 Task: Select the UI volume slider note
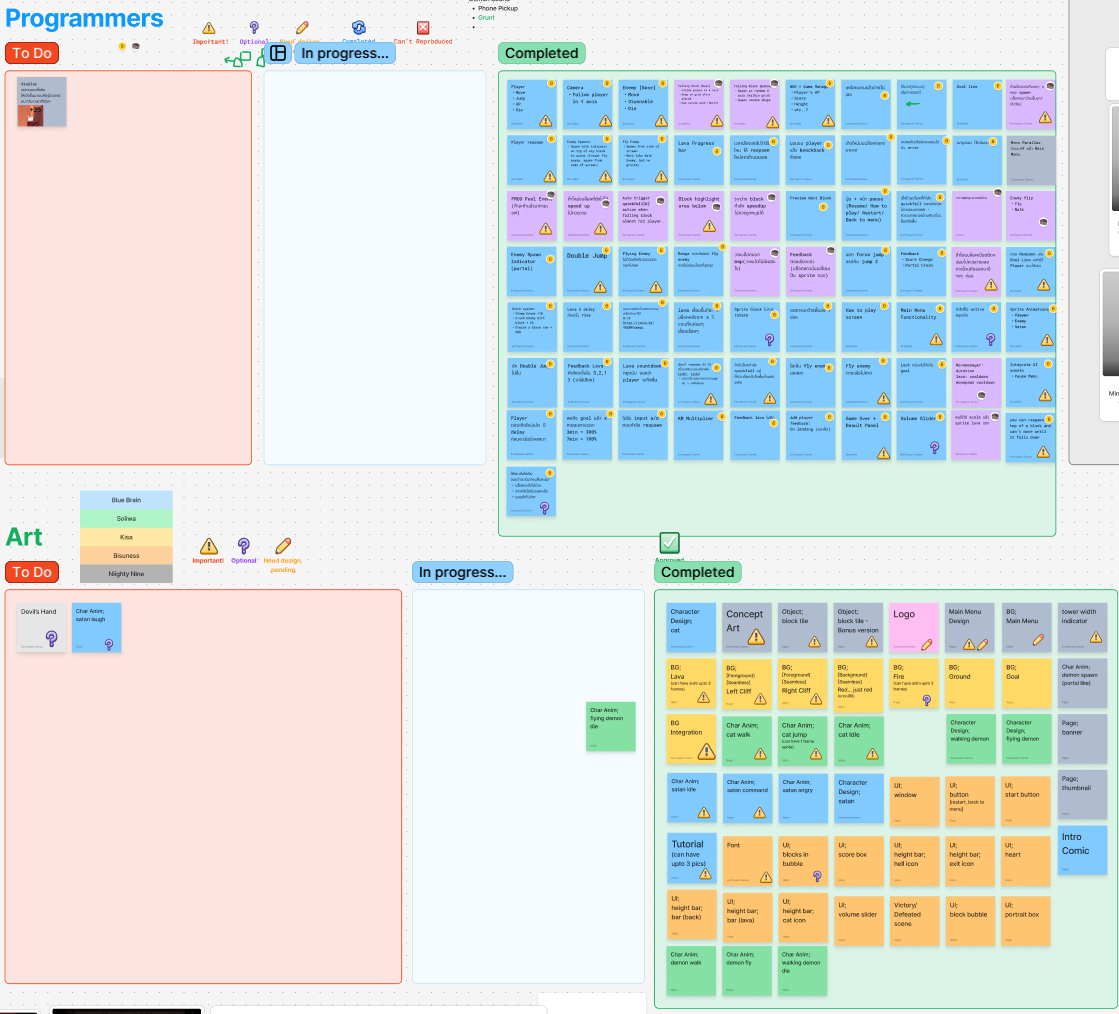pos(859,921)
